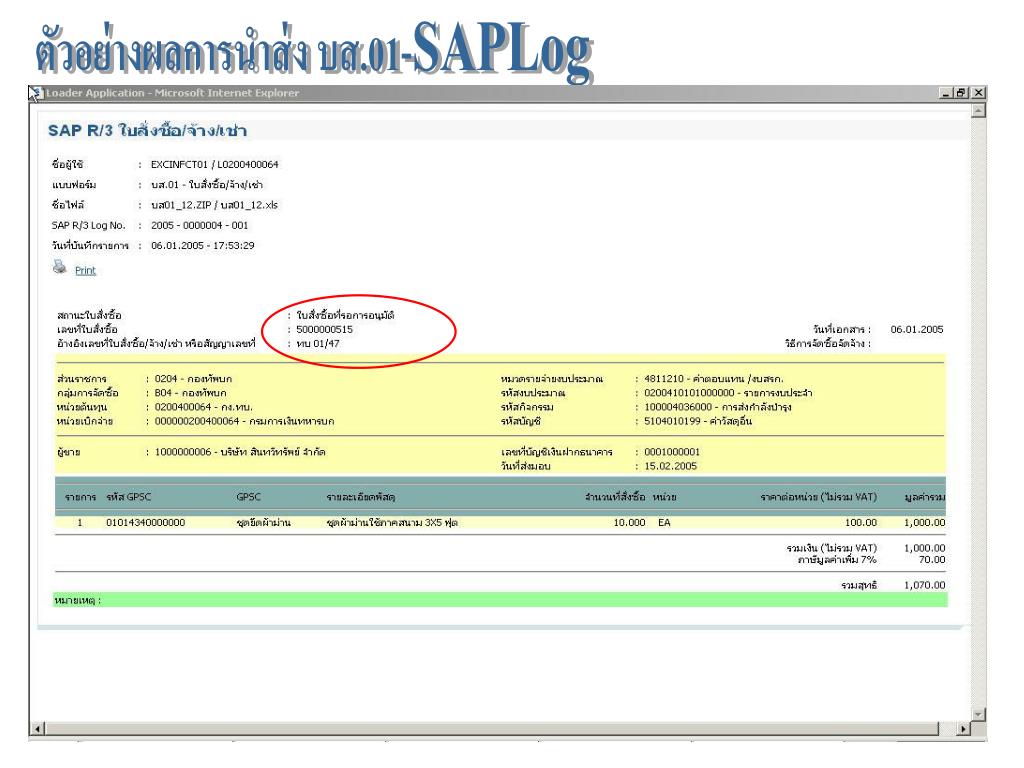Select GPSC code 01014340000000 in row 1
Screen dimensions: 1024x768
[146, 522]
